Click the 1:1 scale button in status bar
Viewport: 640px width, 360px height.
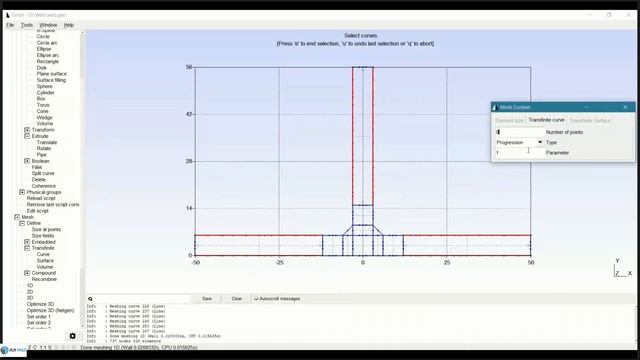tap(43, 347)
